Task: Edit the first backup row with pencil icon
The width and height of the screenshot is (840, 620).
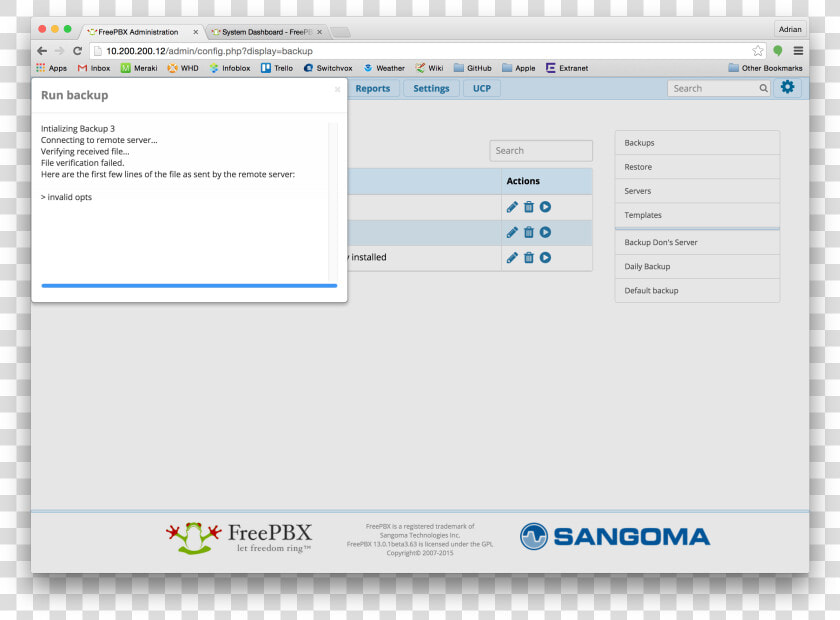Action: click(x=512, y=207)
